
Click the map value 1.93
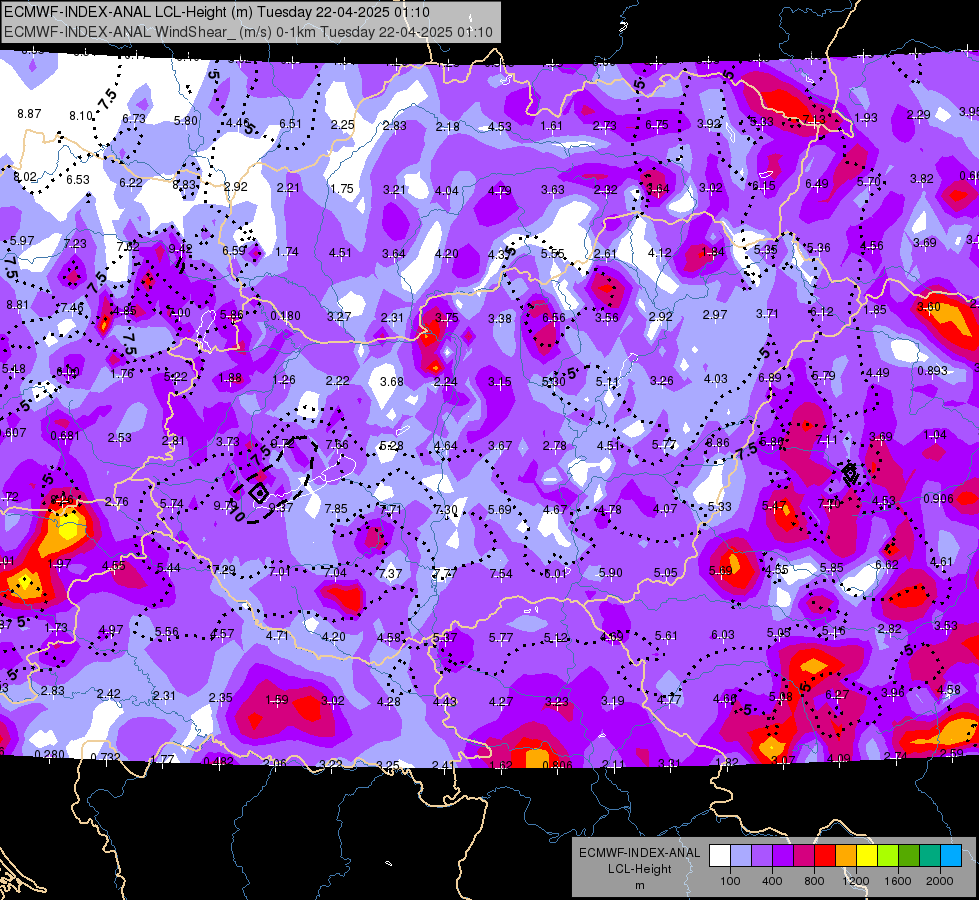[x=866, y=117]
